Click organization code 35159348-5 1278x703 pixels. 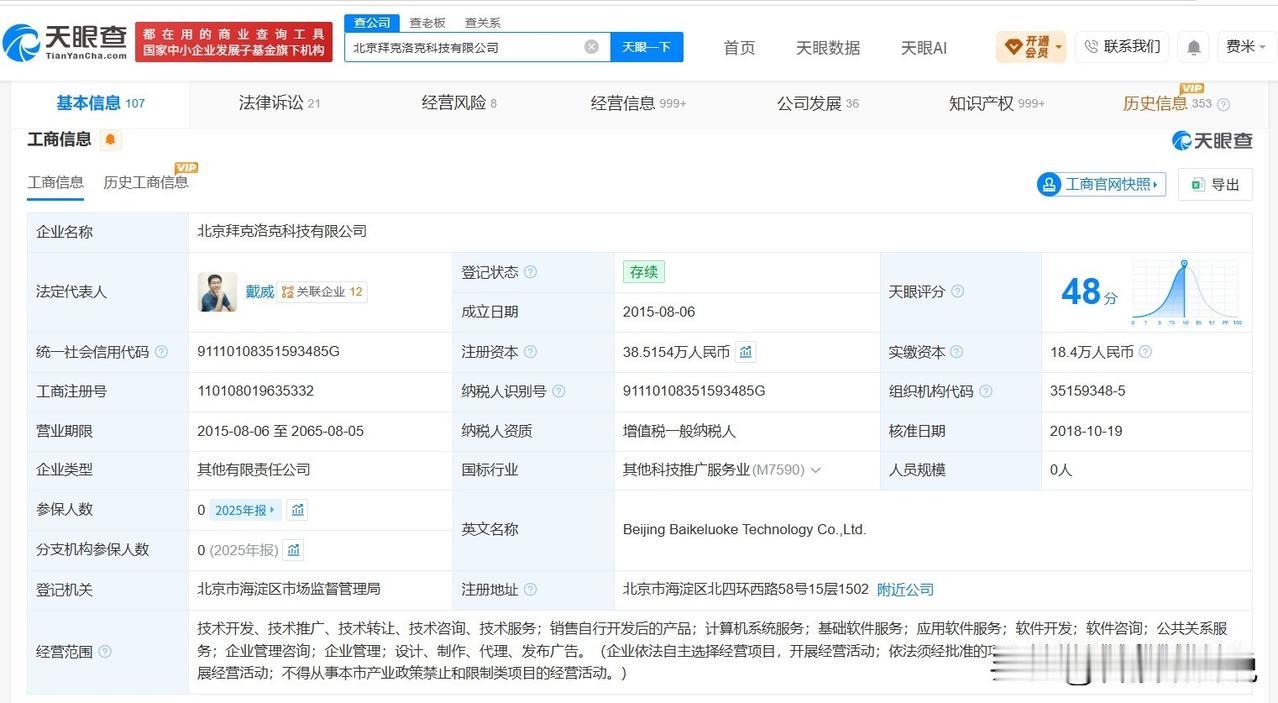click(1087, 391)
